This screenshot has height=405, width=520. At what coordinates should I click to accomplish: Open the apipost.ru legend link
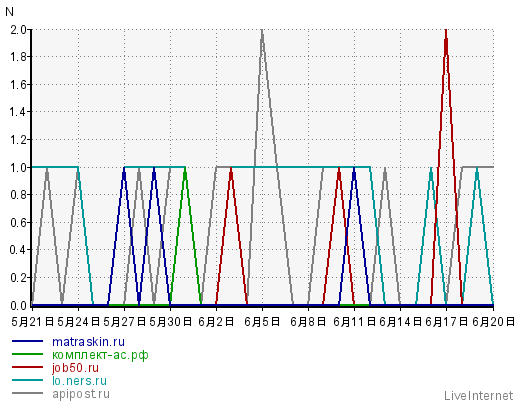(x=81, y=394)
